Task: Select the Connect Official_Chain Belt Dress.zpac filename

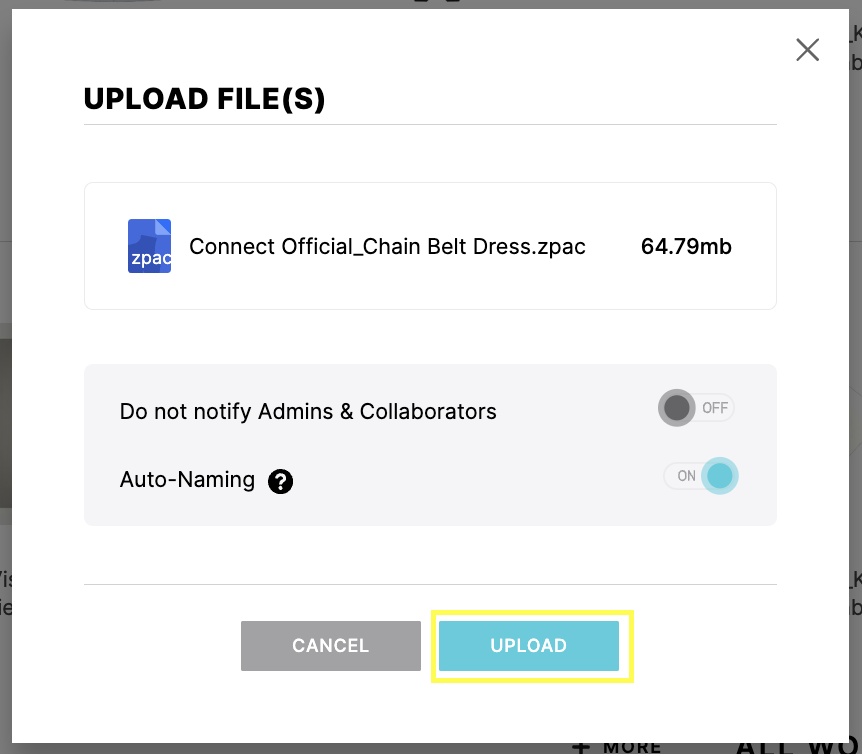Action: pyautogui.click(x=387, y=246)
